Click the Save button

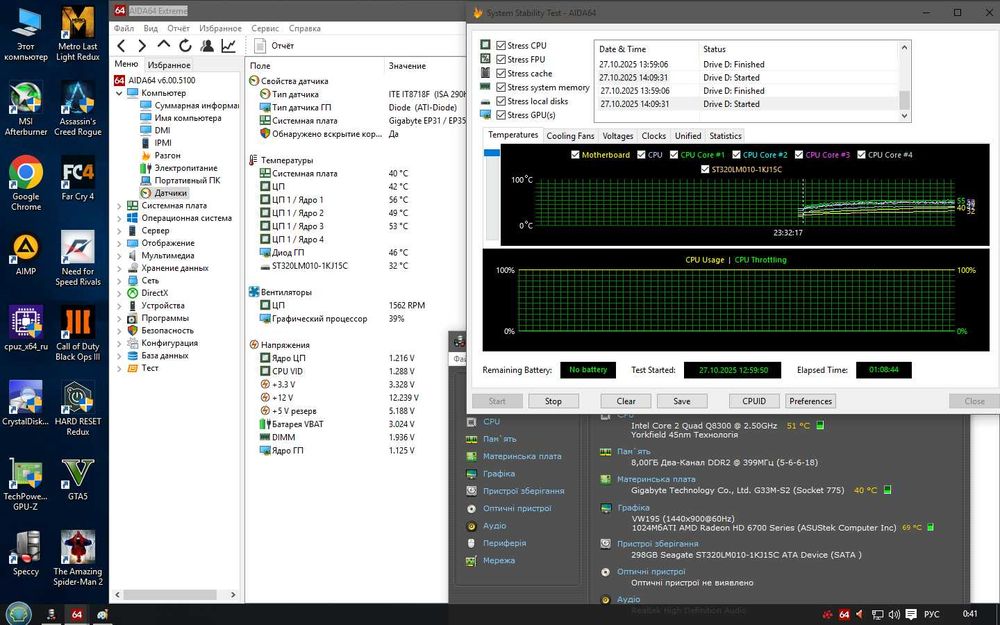tap(682, 401)
